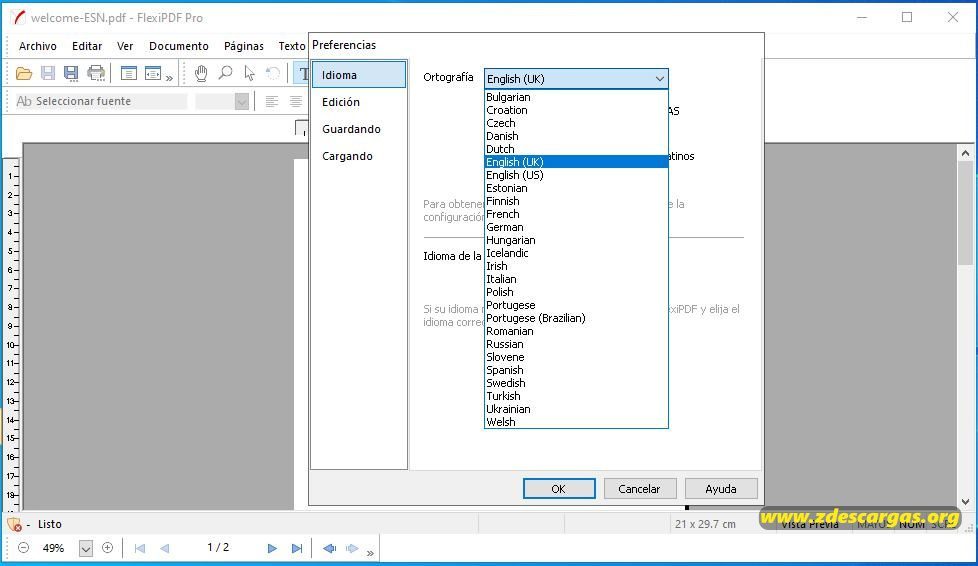
Task: Select the Hand pan tool
Action: click(x=201, y=73)
